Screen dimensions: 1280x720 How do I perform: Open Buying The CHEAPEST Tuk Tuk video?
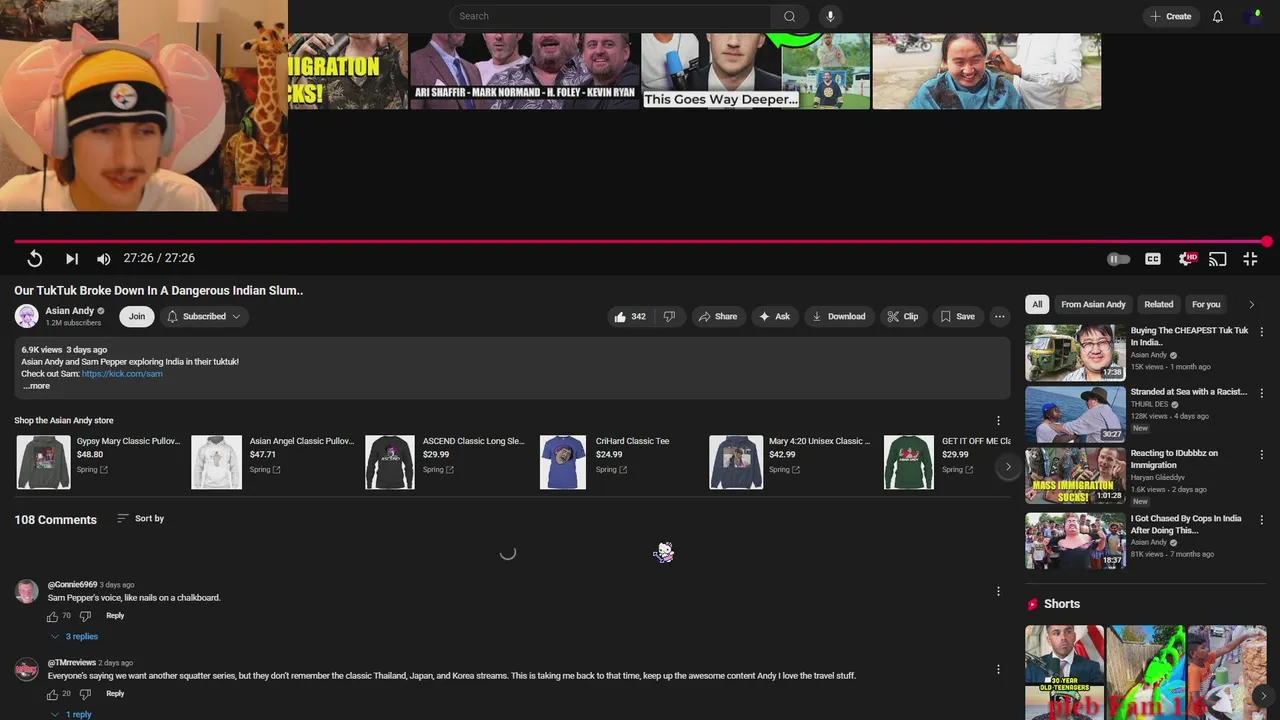tap(1075, 352)
